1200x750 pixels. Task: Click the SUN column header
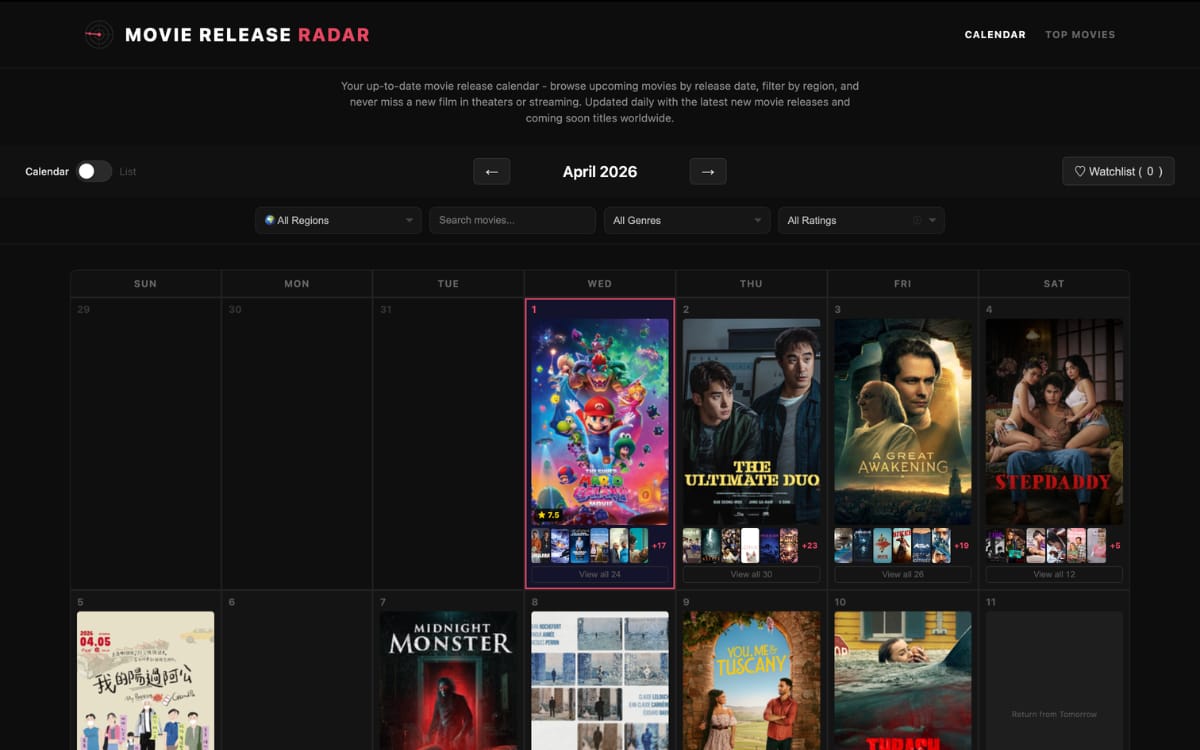(146, 284)
